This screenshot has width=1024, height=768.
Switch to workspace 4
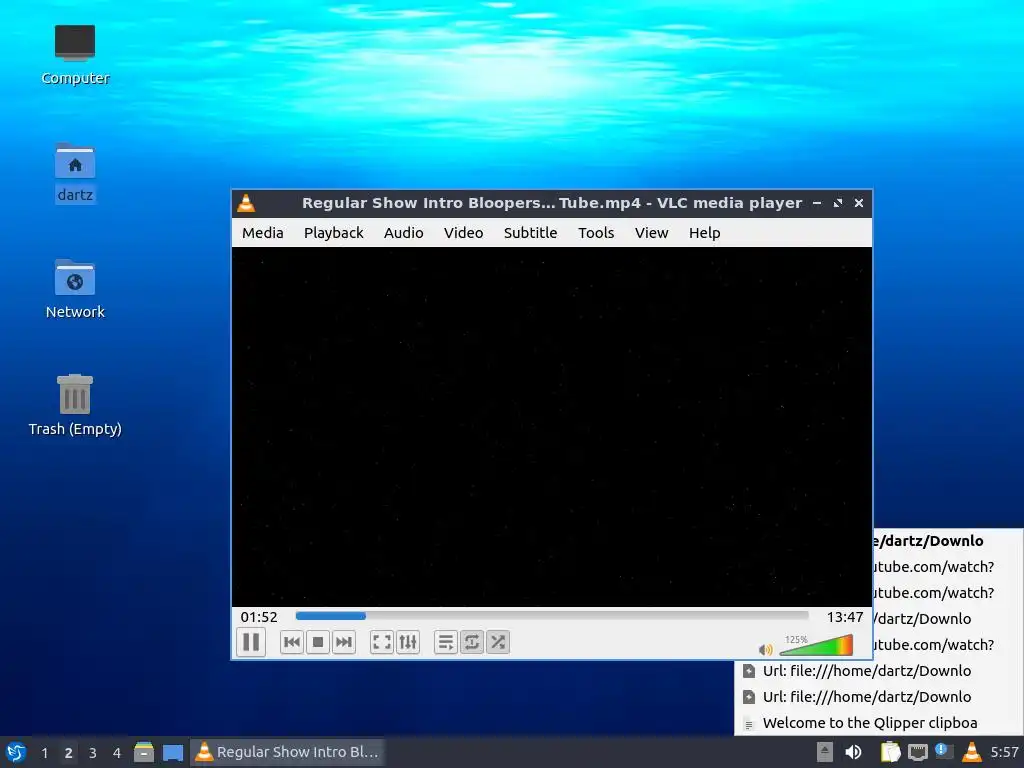[117, 752]
